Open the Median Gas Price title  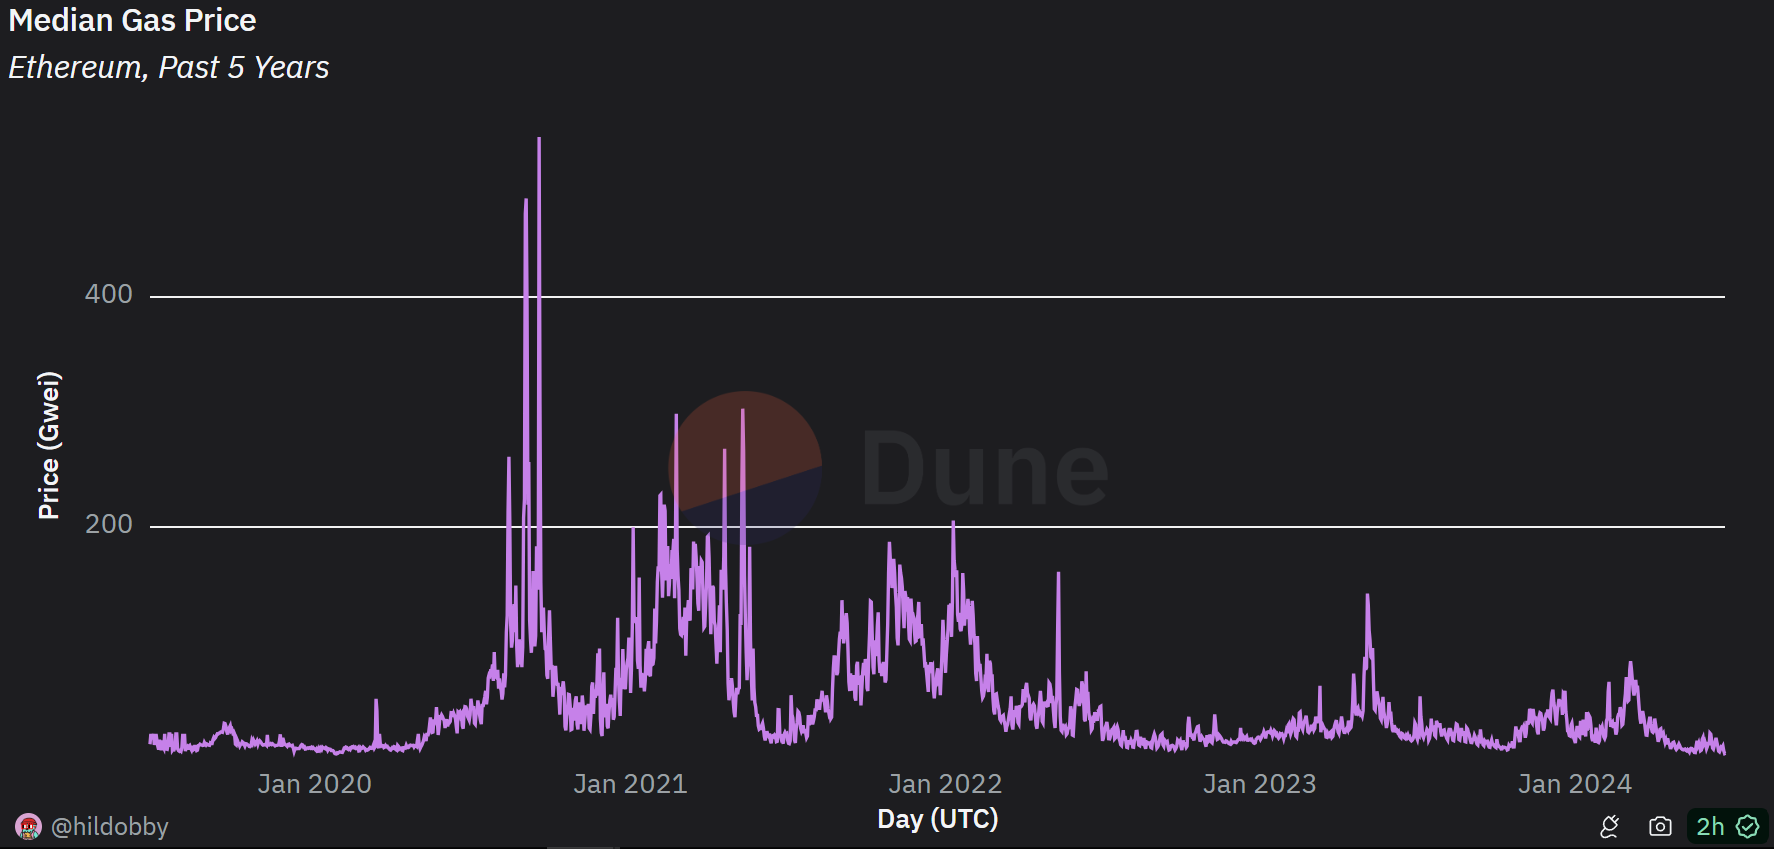pos(132,20)
